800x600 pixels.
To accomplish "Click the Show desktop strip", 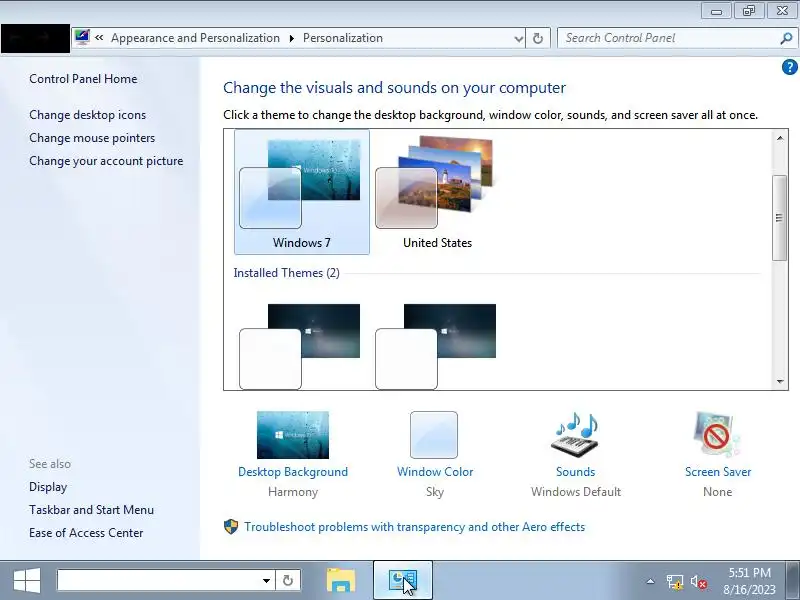I will (793, 581).
